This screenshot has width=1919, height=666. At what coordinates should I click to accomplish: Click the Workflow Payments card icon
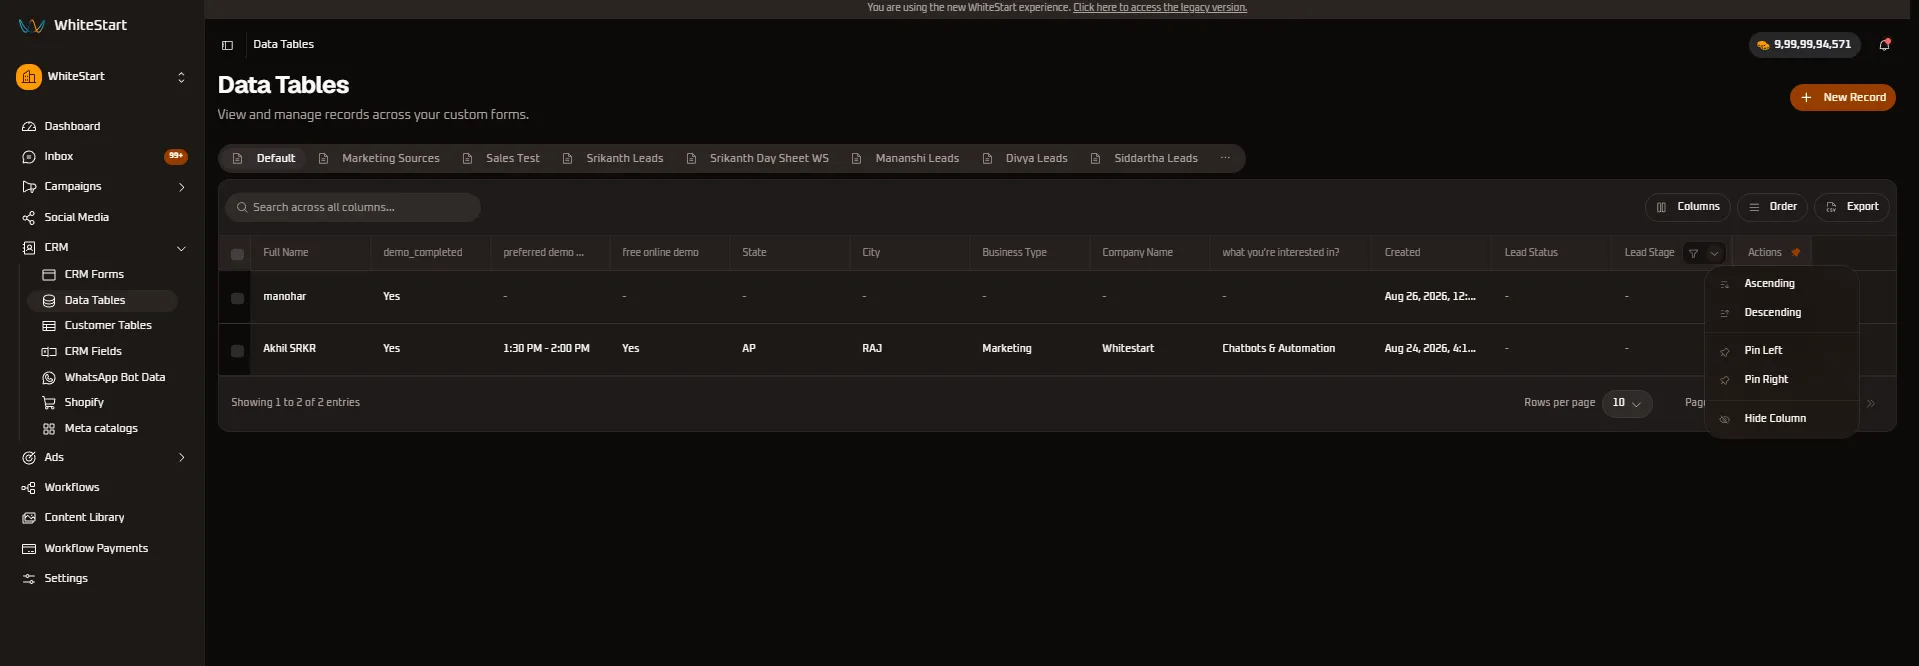(29, 549)
